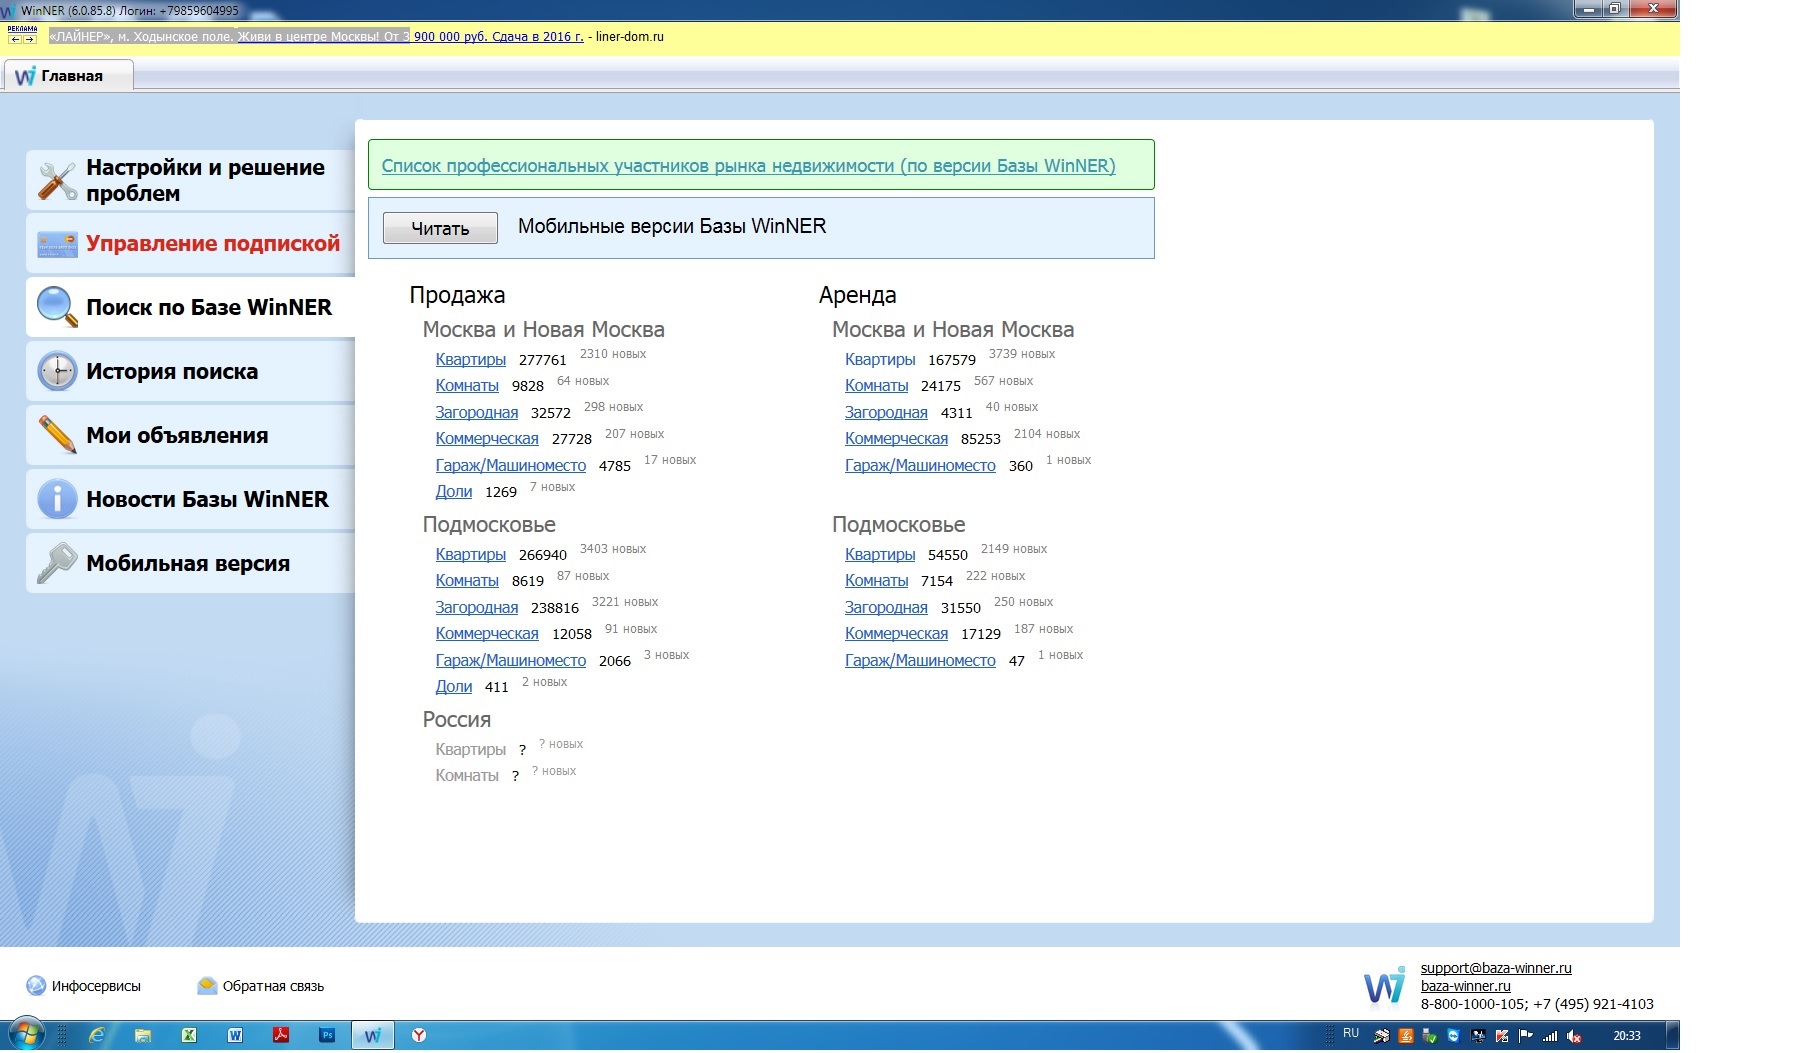This screenshot has width=1796, height=1053.
Task: Open Аренда Подмосковье Квартиры link
Action: [880, 554]
